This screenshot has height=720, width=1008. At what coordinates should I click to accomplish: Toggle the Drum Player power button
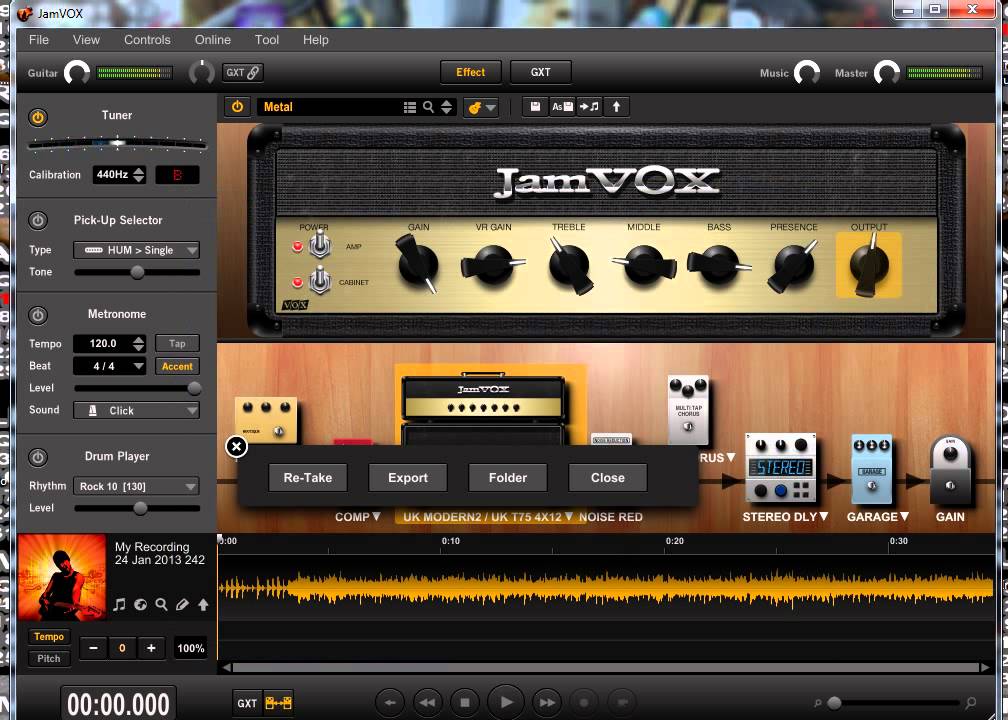38,457
